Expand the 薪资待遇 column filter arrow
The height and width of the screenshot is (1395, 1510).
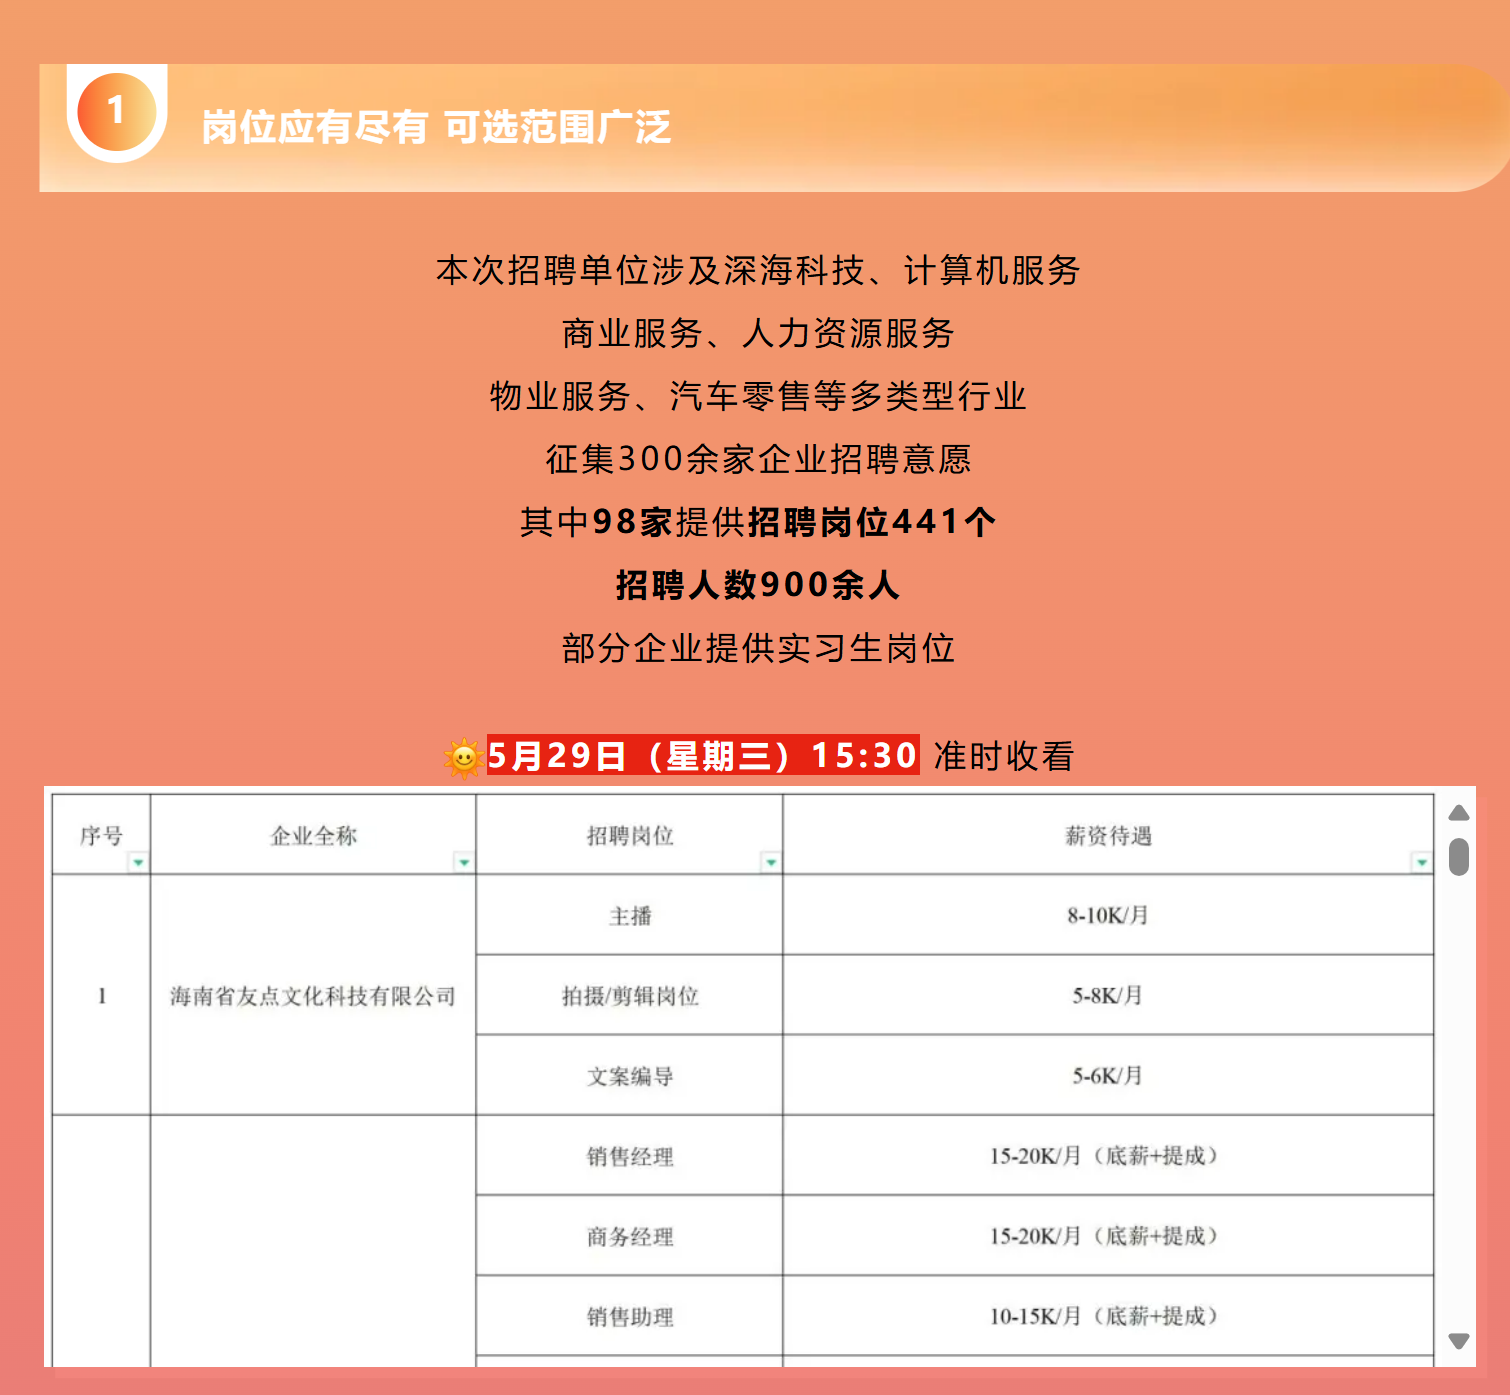(x=1421, y=862)
